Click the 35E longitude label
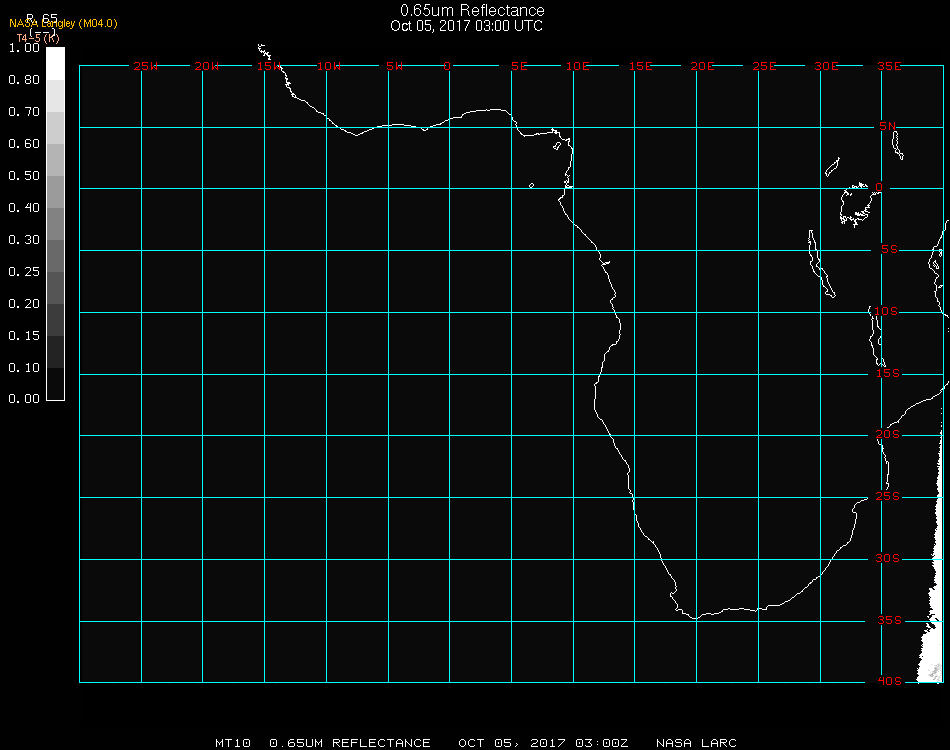950x750 pixels. click(x=889, y=66)
